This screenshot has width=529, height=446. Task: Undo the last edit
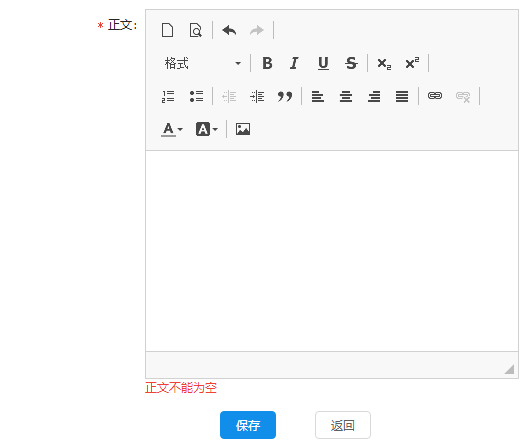(229, 30)
